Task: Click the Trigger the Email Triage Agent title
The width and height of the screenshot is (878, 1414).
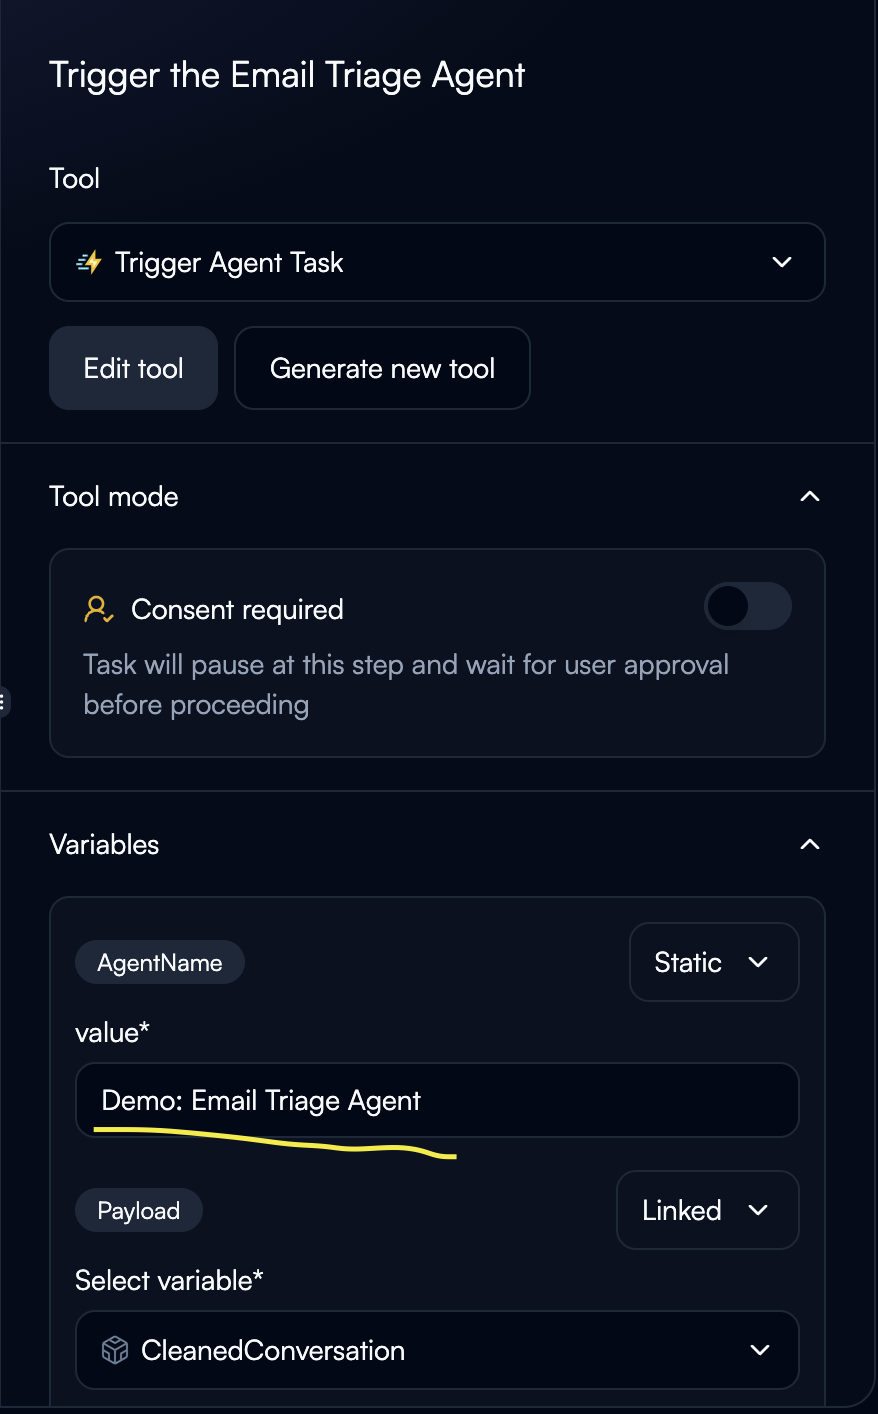Action: coord(288,74)
